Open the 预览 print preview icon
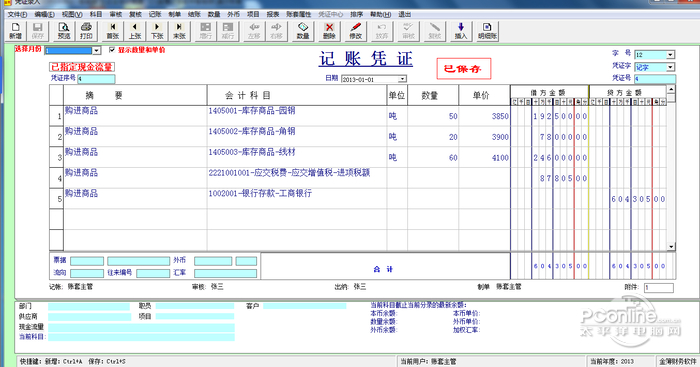The height and width of the screenshot is (367, 700). click(x=64, y=31)
